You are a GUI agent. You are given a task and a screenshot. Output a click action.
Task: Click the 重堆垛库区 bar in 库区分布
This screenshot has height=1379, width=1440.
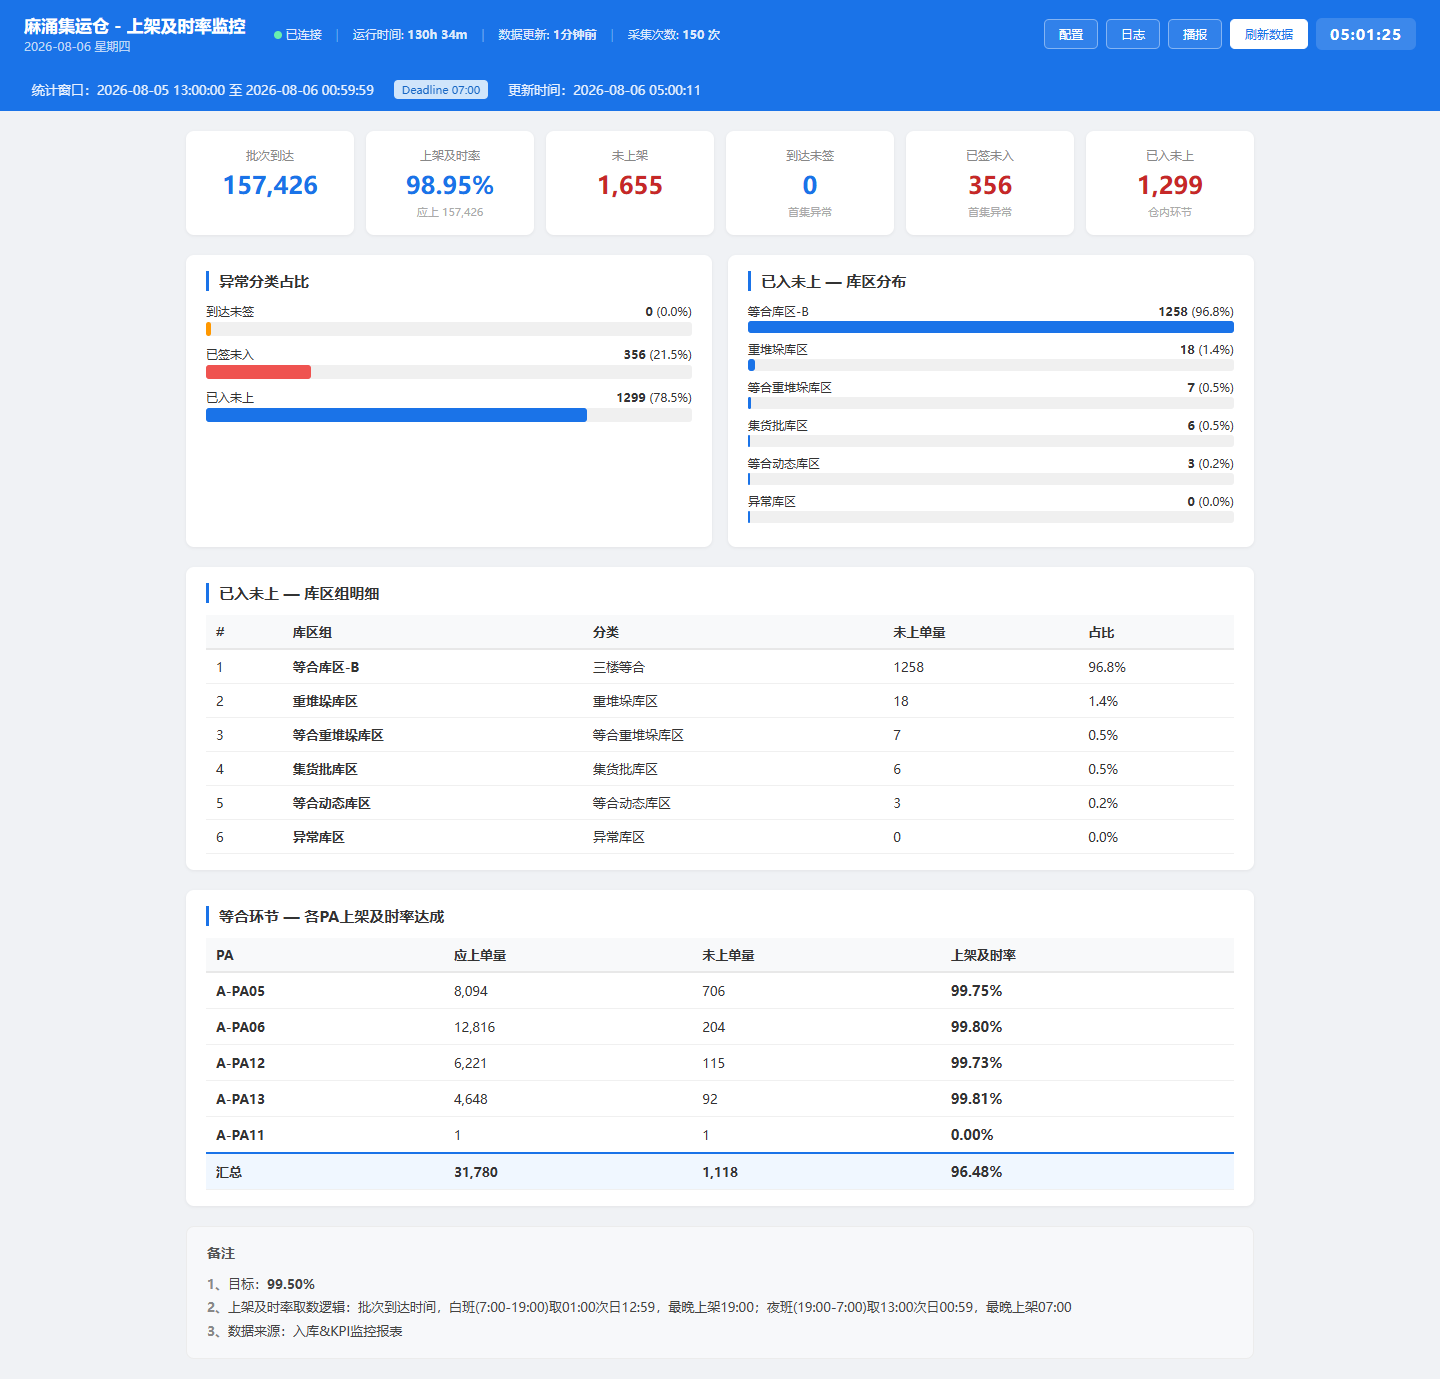coord(751,365)
